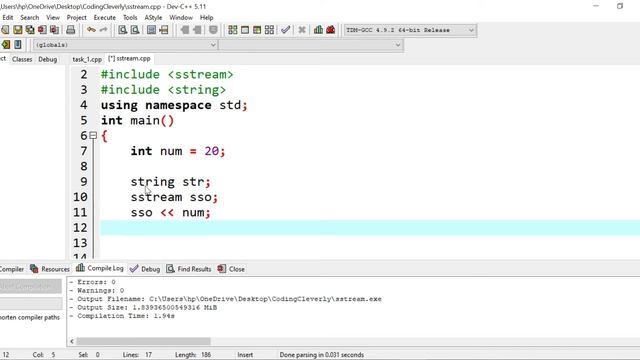Close the current file via toolbar icon
This screenshot has width=640, height=360.
tap(42, 30)
